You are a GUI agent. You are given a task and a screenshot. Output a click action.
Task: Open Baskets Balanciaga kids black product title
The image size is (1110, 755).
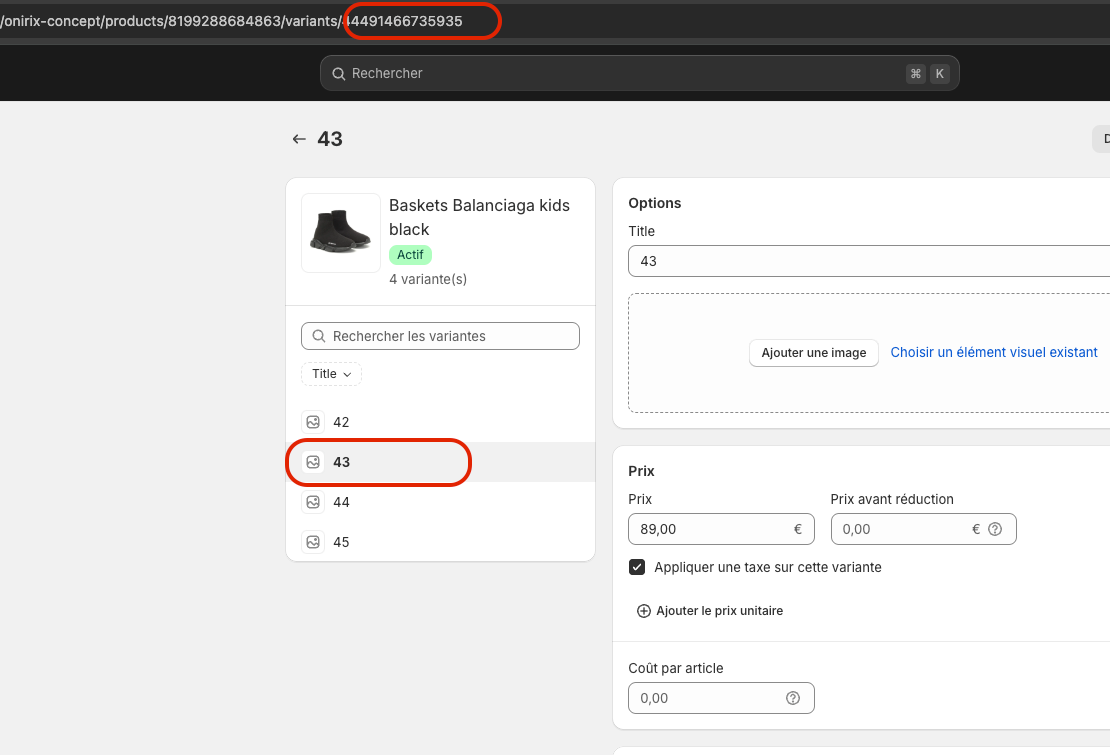click(x=479, y=217)
